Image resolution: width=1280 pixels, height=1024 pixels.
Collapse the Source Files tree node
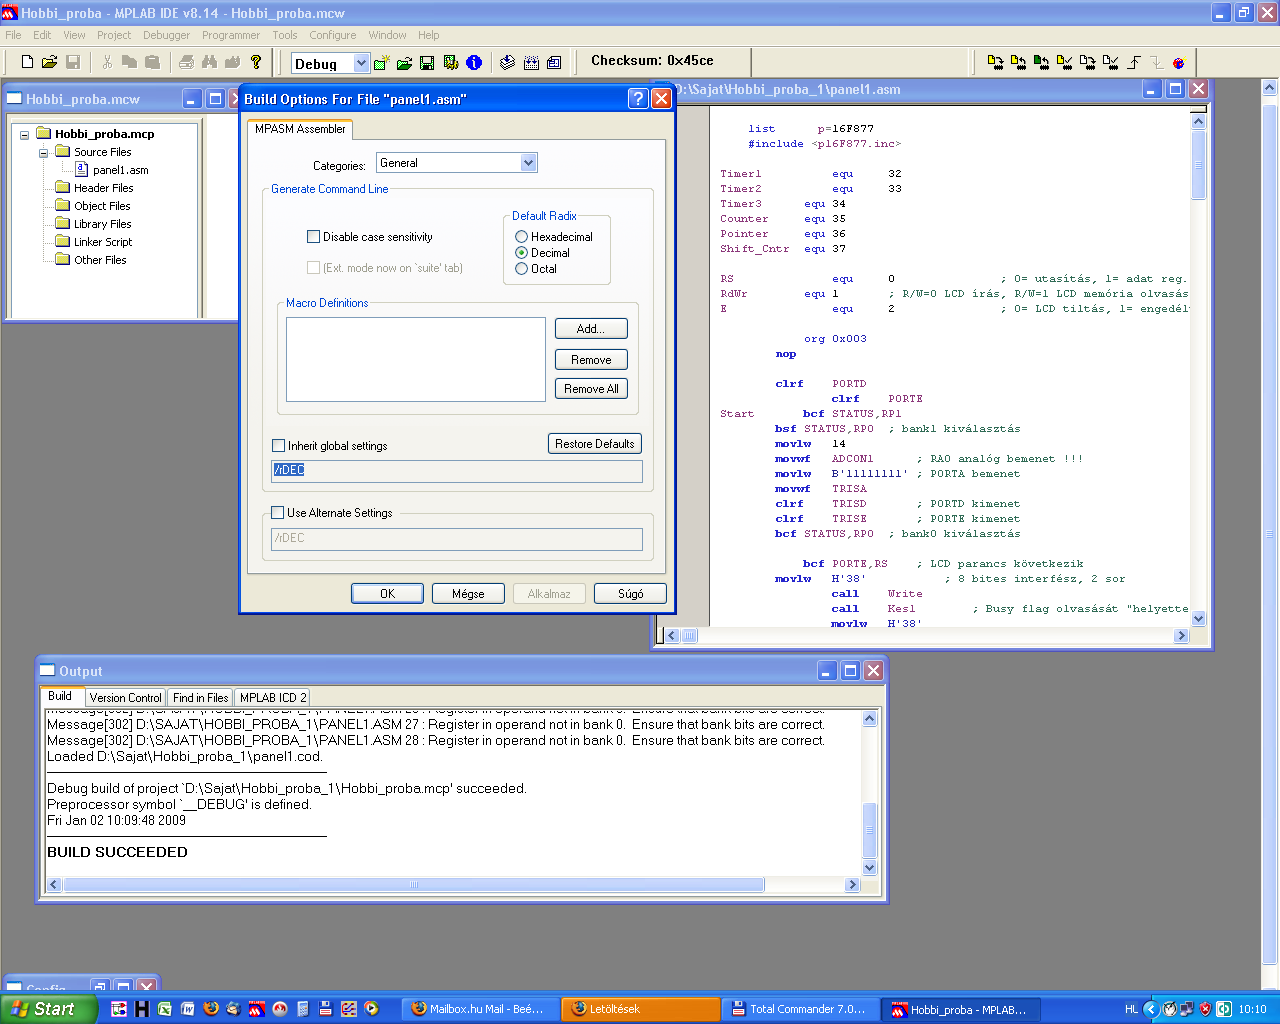click(x=44, y=153)
